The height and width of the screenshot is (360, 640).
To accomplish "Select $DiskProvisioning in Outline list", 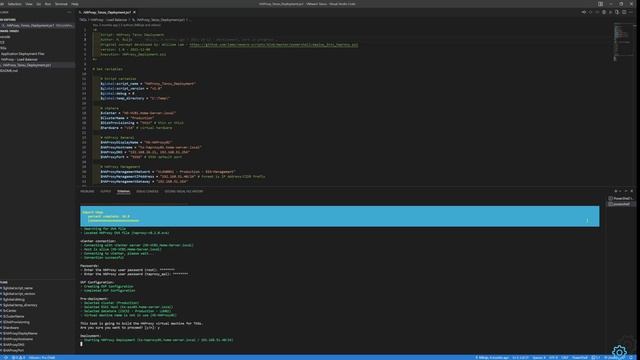I will 16,322.
